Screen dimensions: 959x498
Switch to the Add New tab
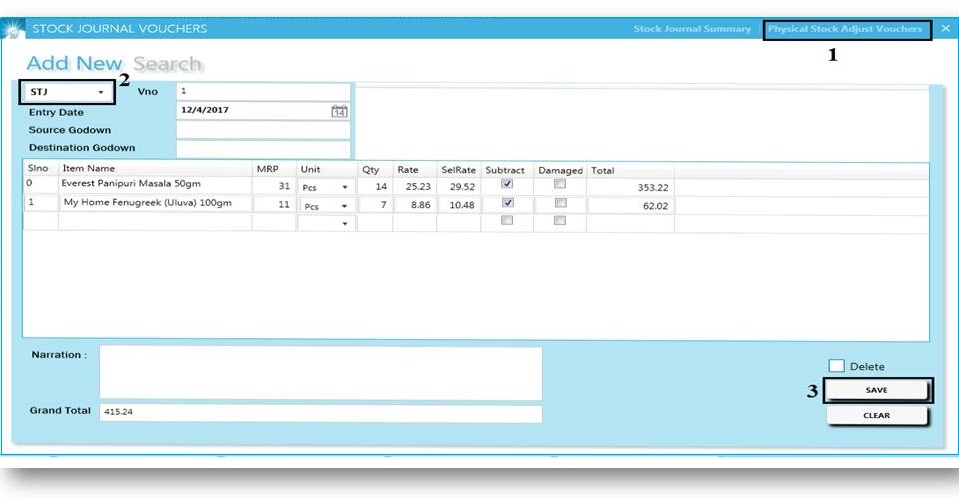(74, 63)
